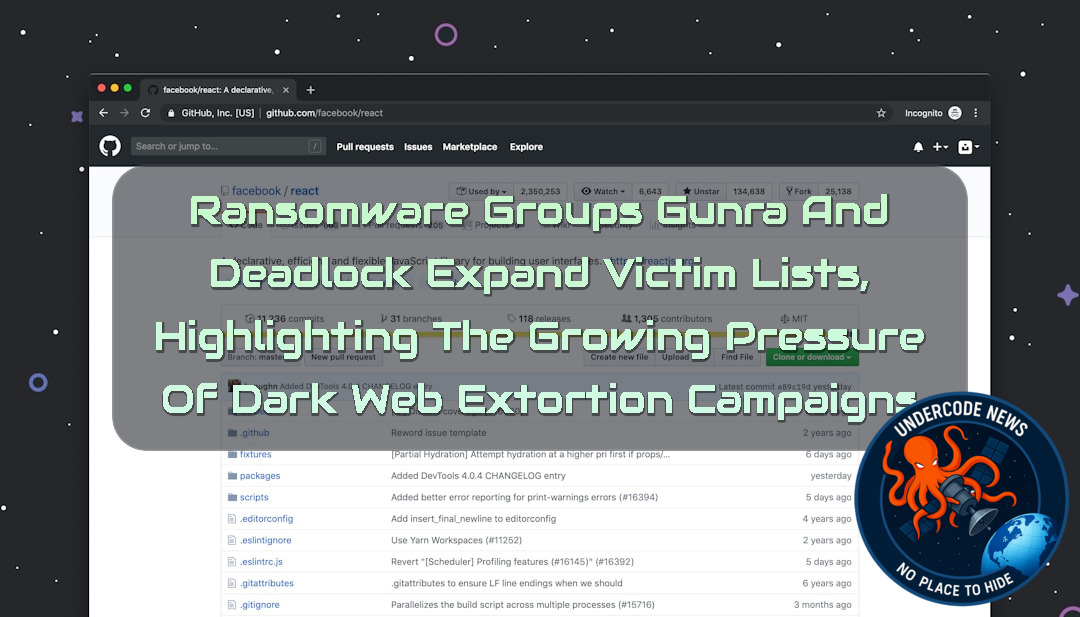1080x617 pixels.
Task: Close the facebook/react browser tab
Action: tap(286, 90)
